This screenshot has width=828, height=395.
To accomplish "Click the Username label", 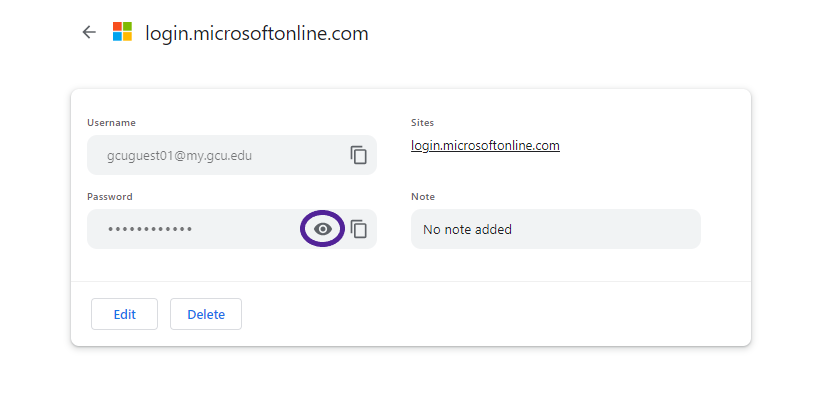I will coord(111,123).
